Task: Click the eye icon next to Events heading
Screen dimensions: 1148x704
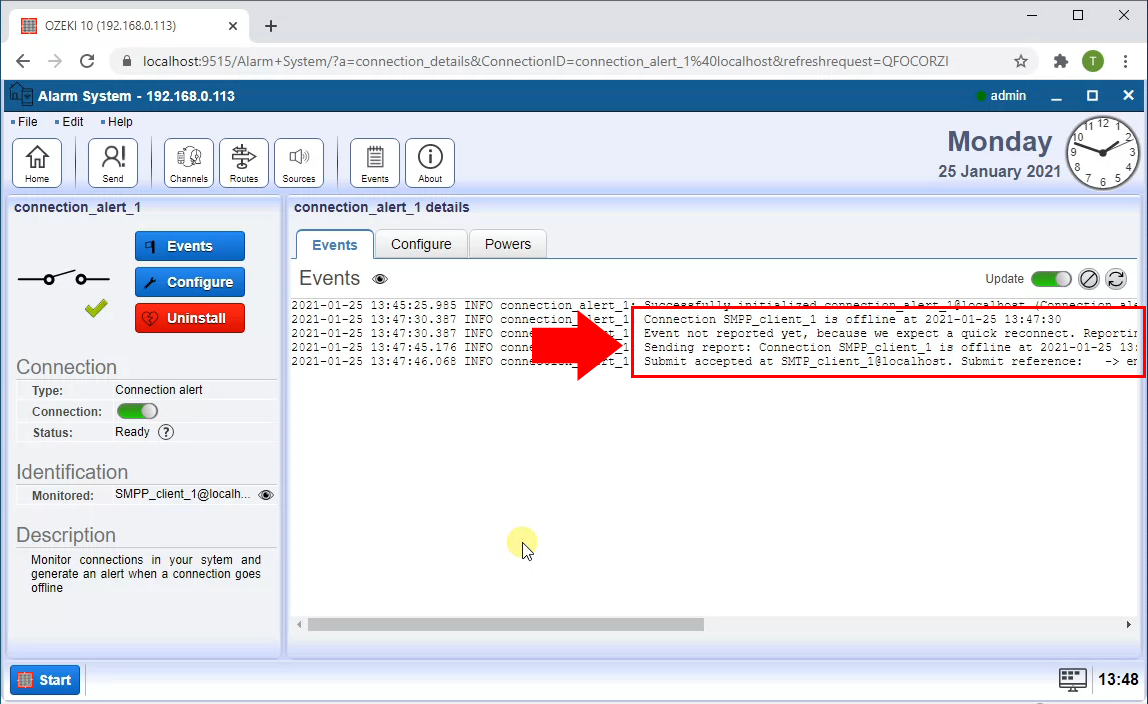Action: tap(380, 279)
